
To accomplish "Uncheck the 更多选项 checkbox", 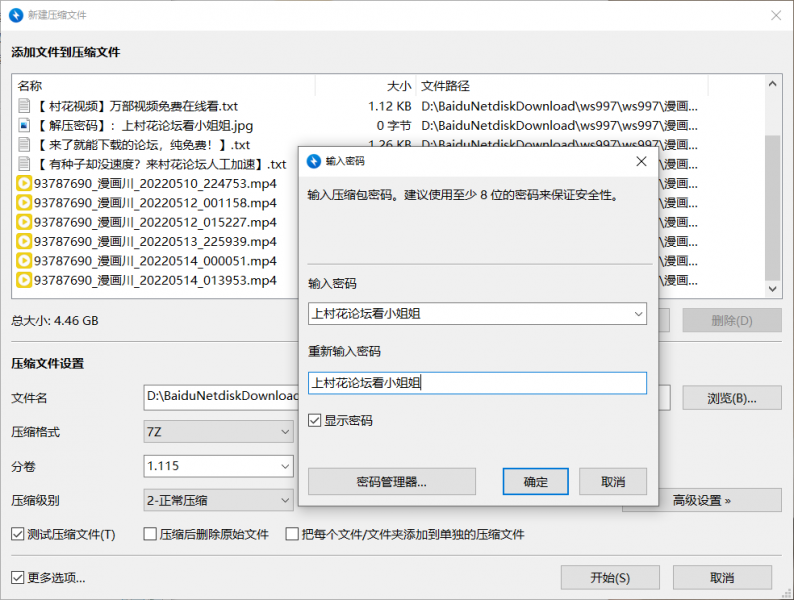I will coord(18,578).
